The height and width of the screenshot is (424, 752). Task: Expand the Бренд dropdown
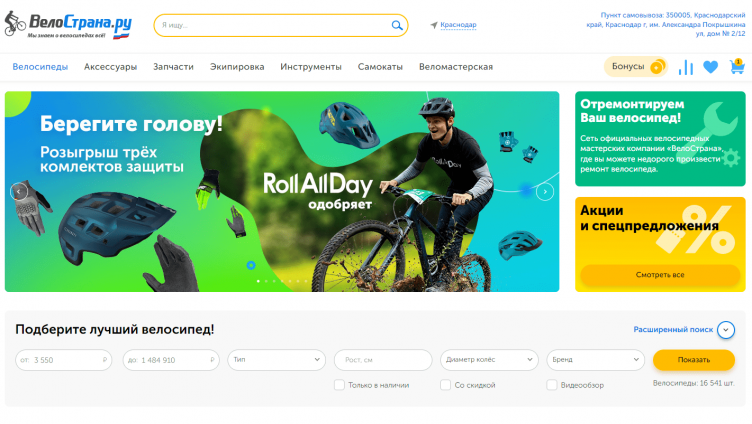pyautogui.click(x=595, y=360)
